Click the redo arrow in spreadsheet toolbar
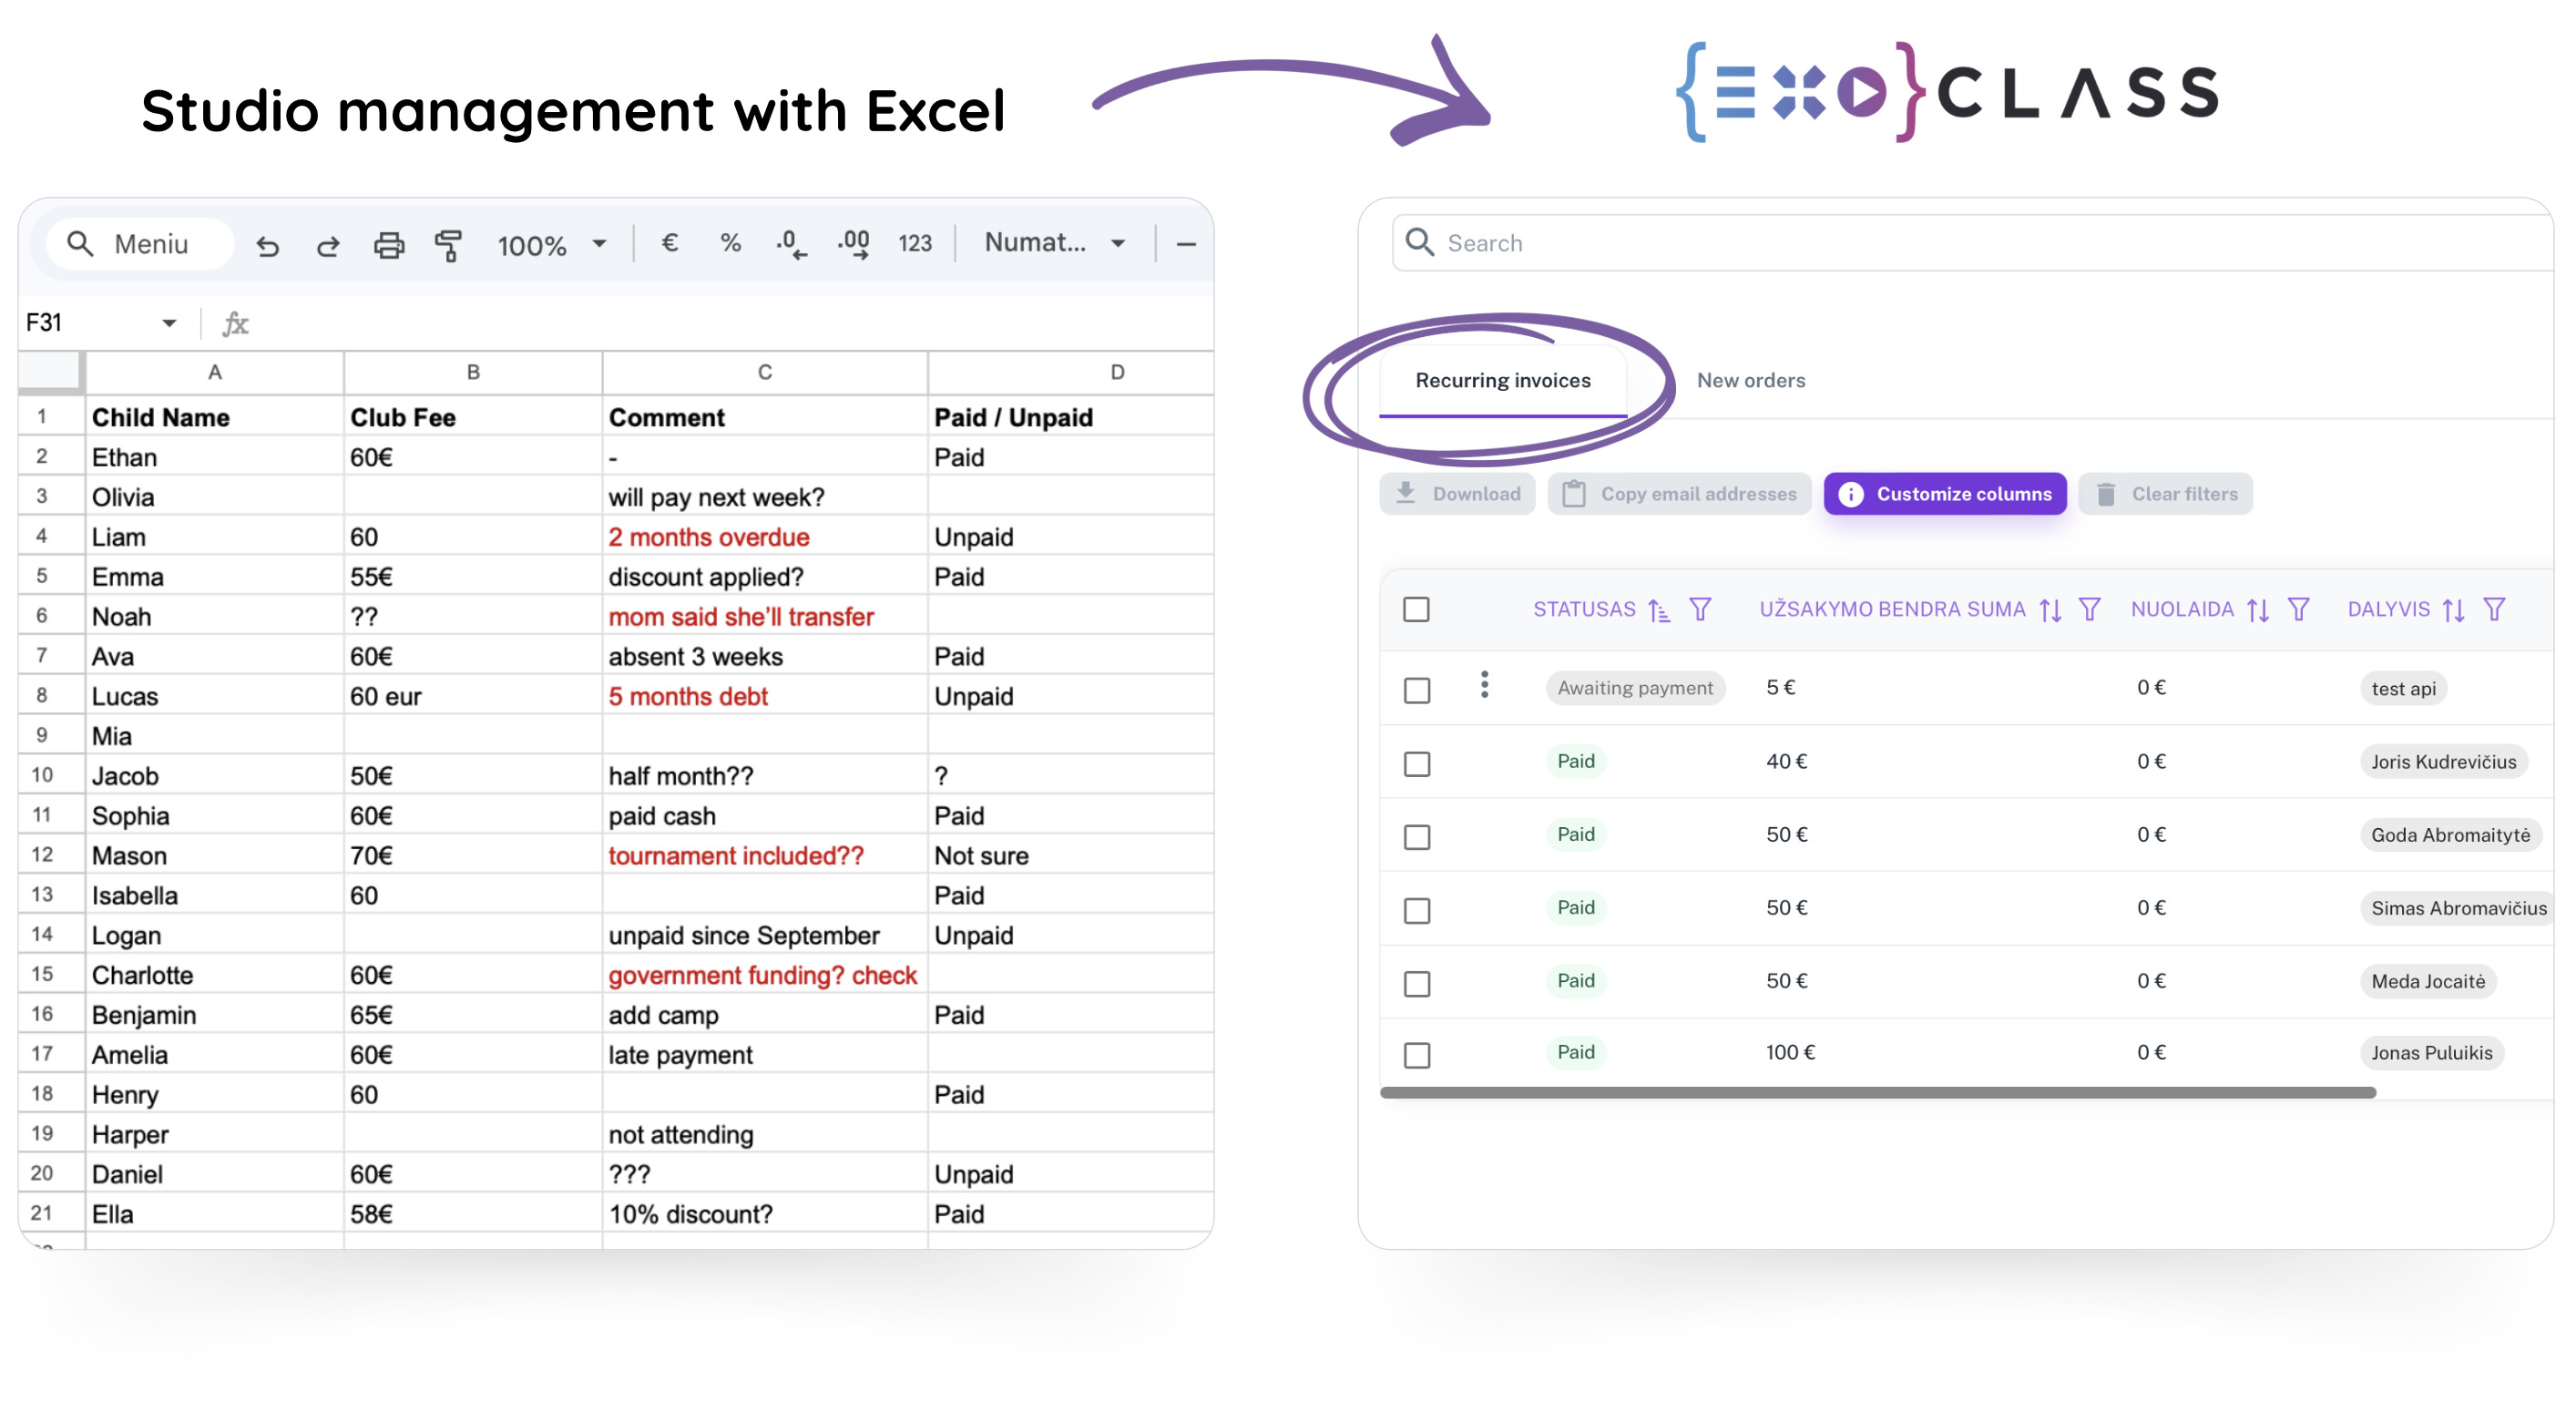The width and height of the screenshot is (2576, 1412). coord(328,245)
